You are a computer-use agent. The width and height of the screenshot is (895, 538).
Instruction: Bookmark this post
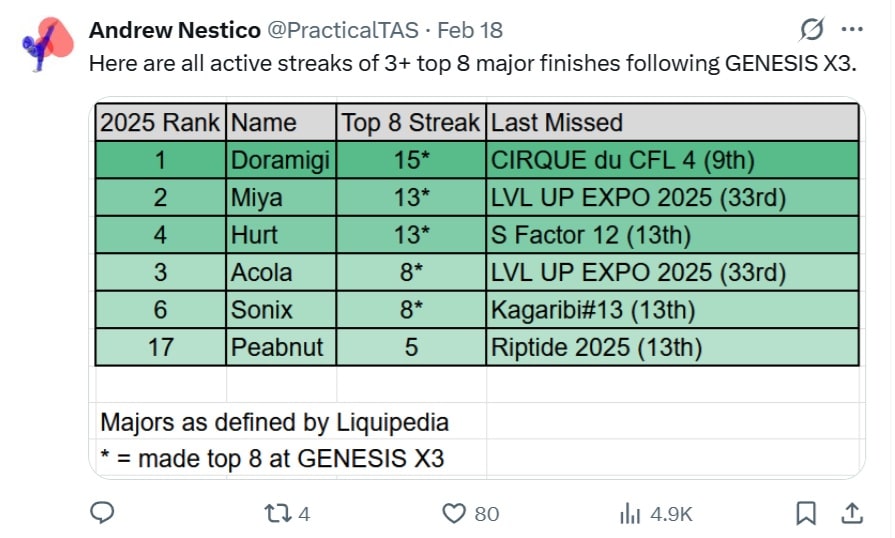805,513
